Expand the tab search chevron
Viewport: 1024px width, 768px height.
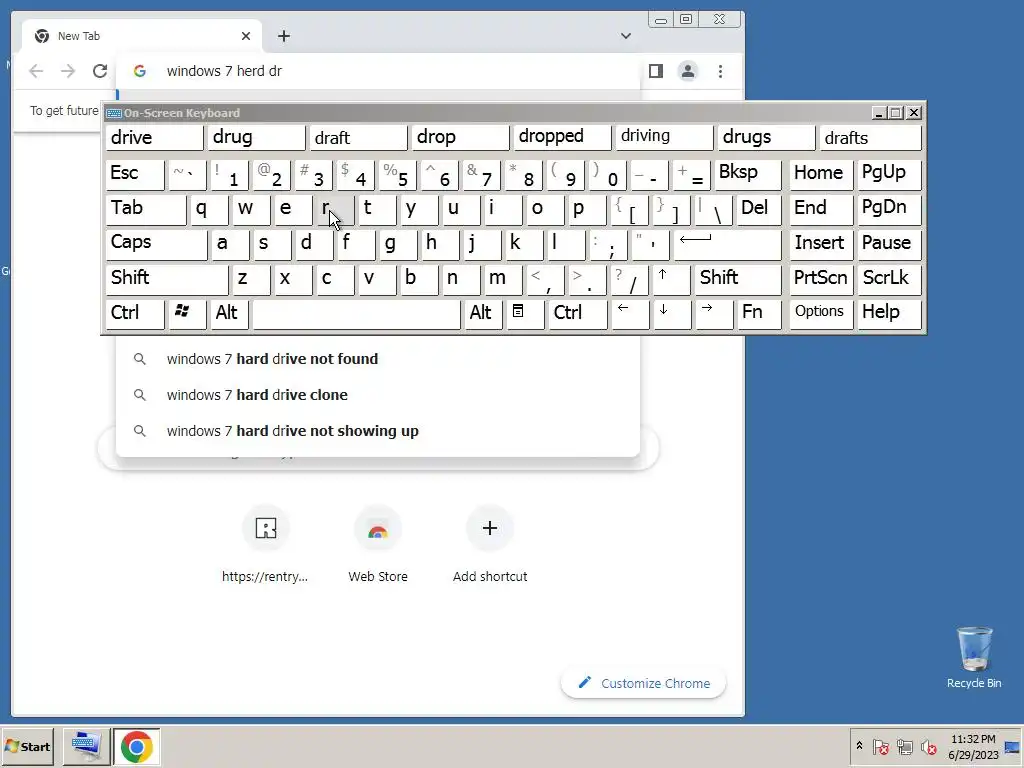[x=626, y=36]
